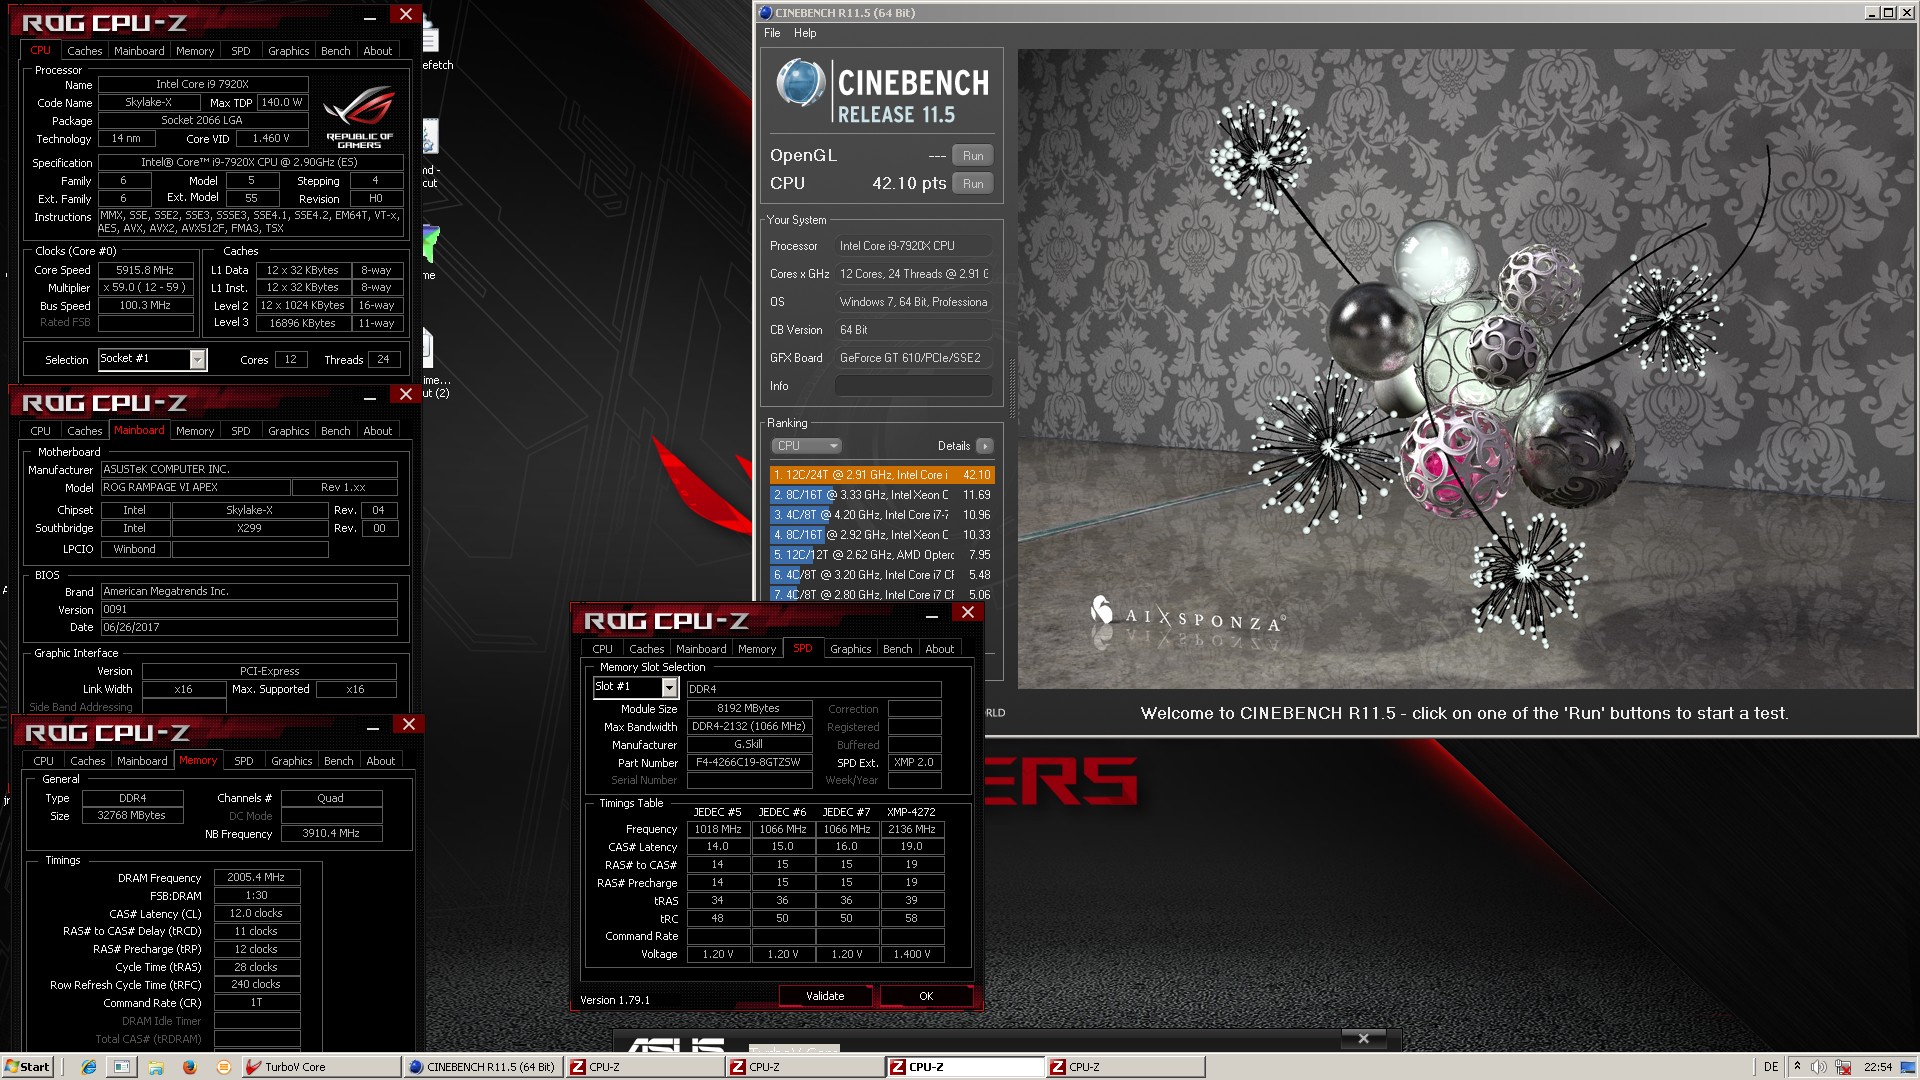Open Internet Explorer from the quick launch
The height and width of the screenshot is (1080, 1920).
click(x=89, y=1067)
